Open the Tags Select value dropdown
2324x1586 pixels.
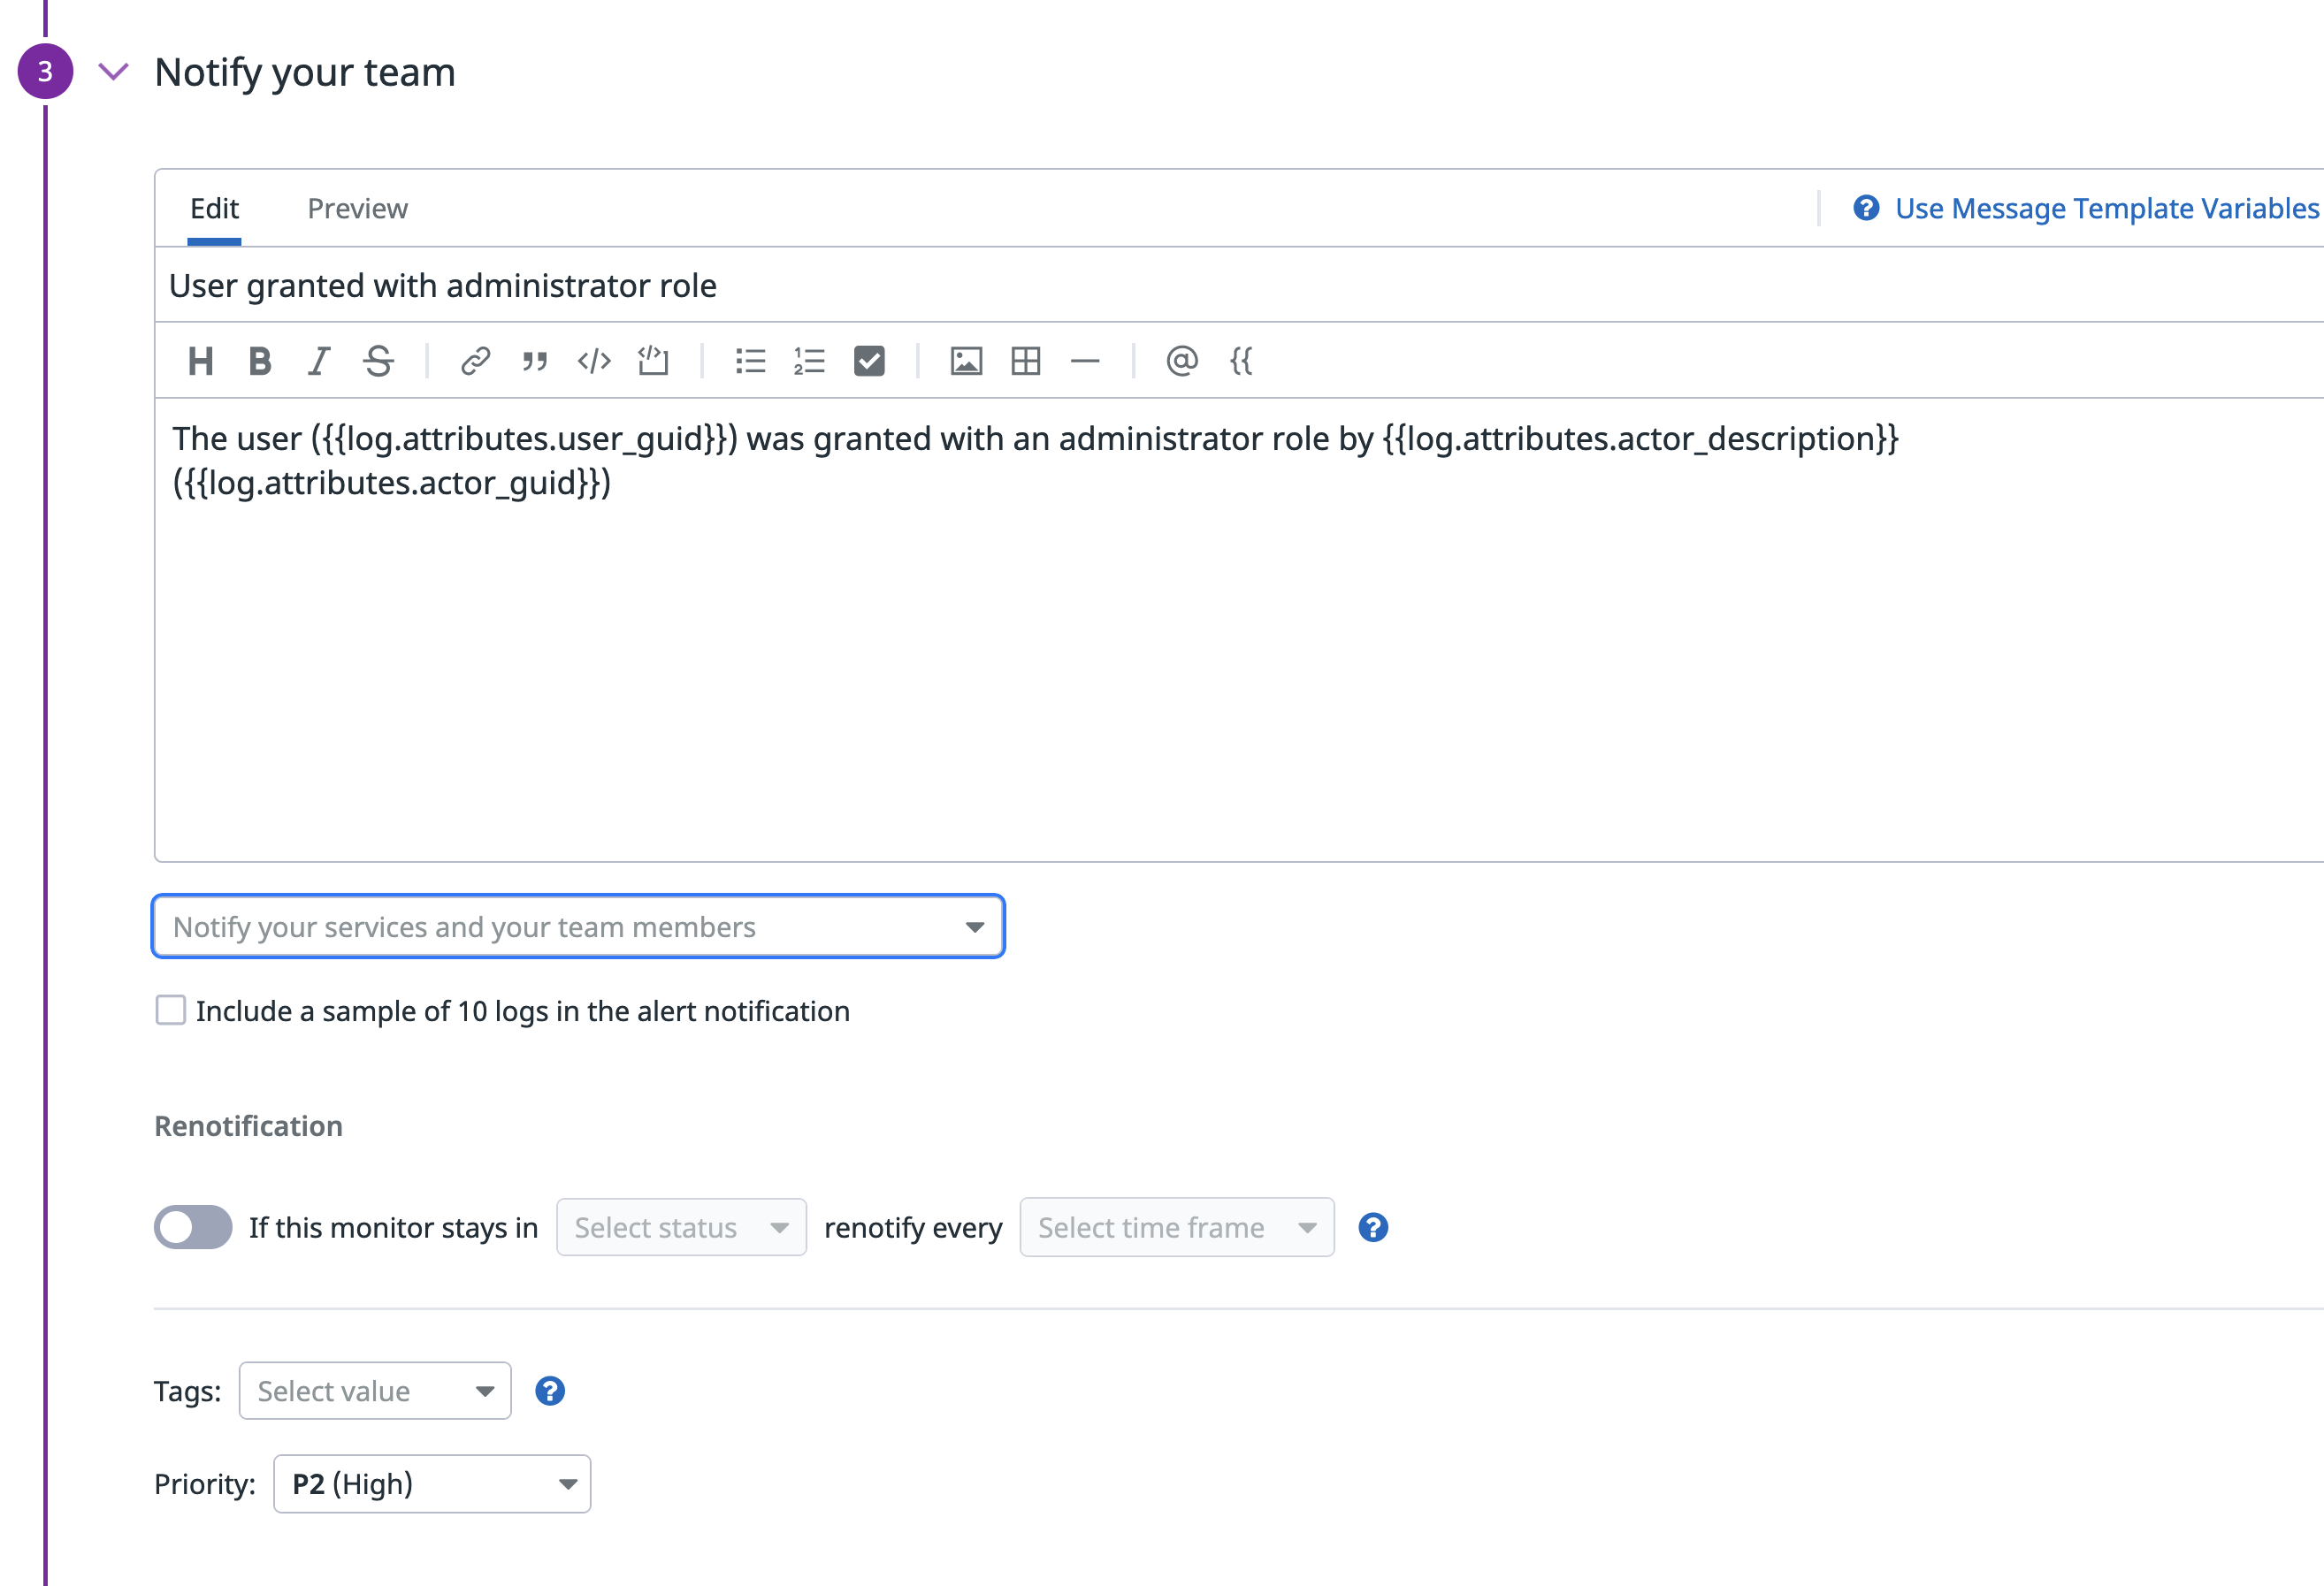375,1390
